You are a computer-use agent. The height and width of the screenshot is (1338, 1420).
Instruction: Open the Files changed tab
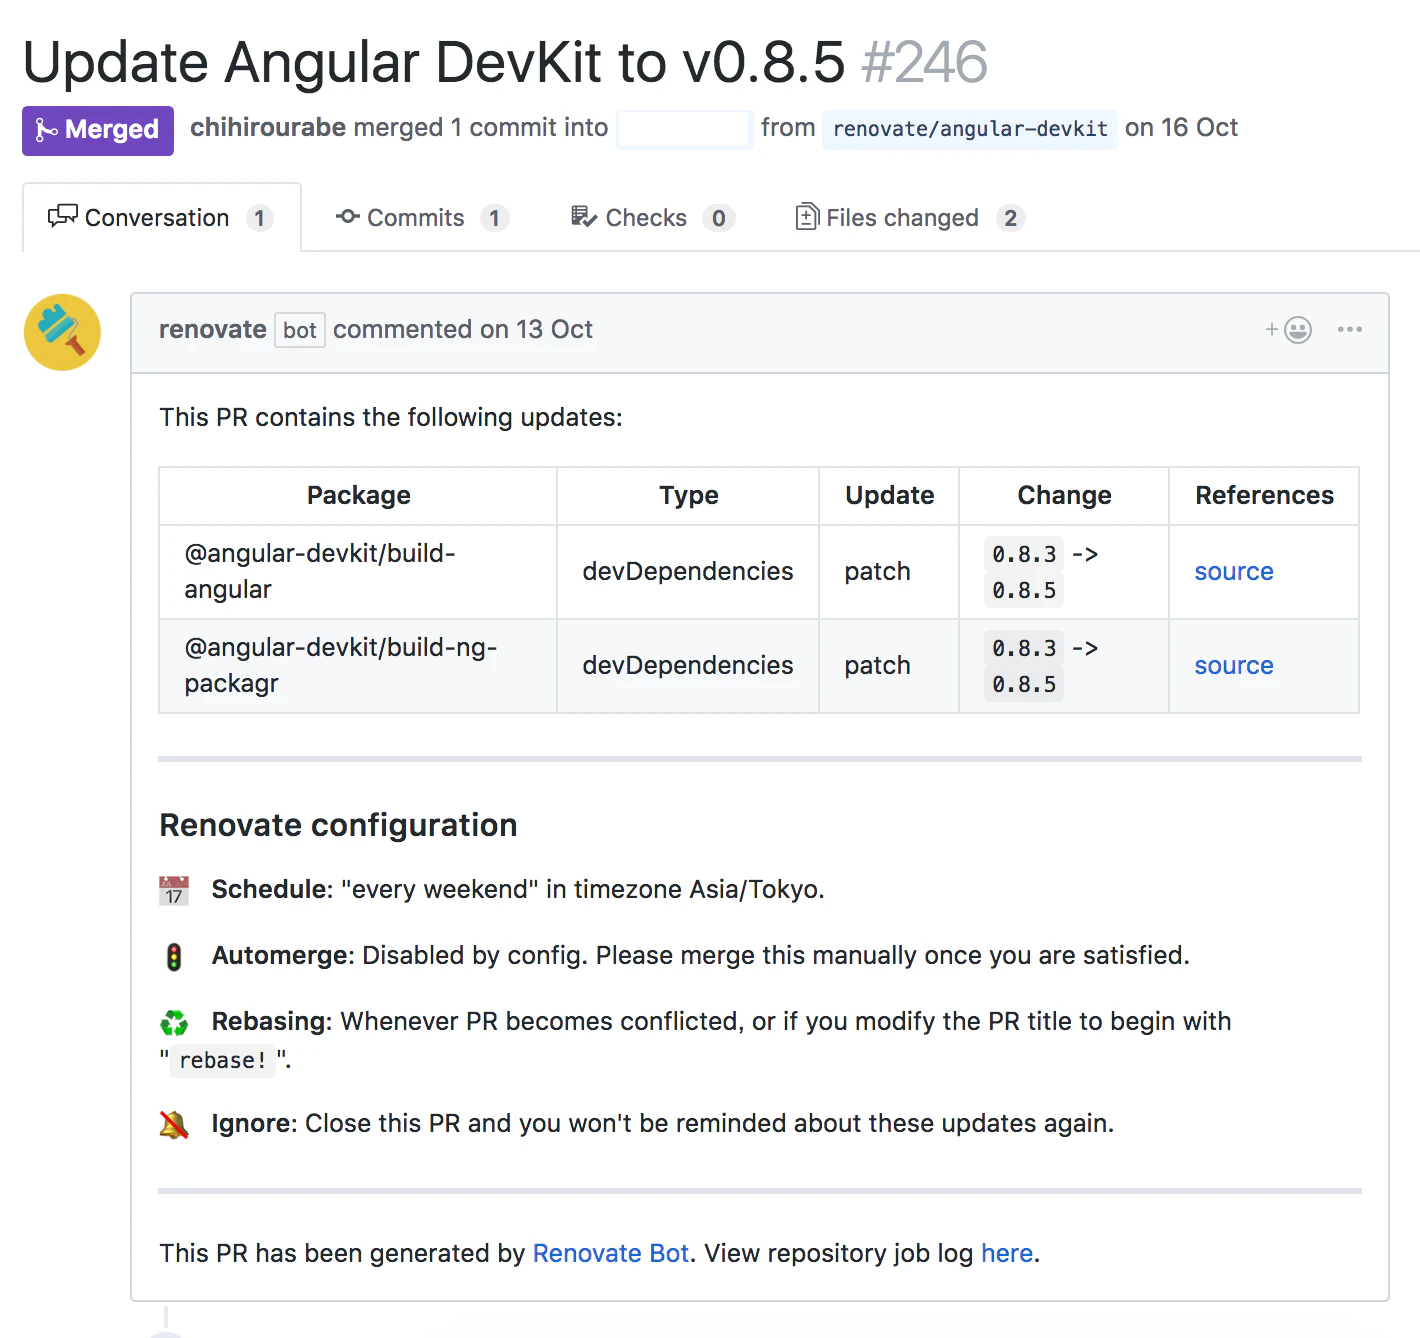pyautogui.click(x=910, y=218)
